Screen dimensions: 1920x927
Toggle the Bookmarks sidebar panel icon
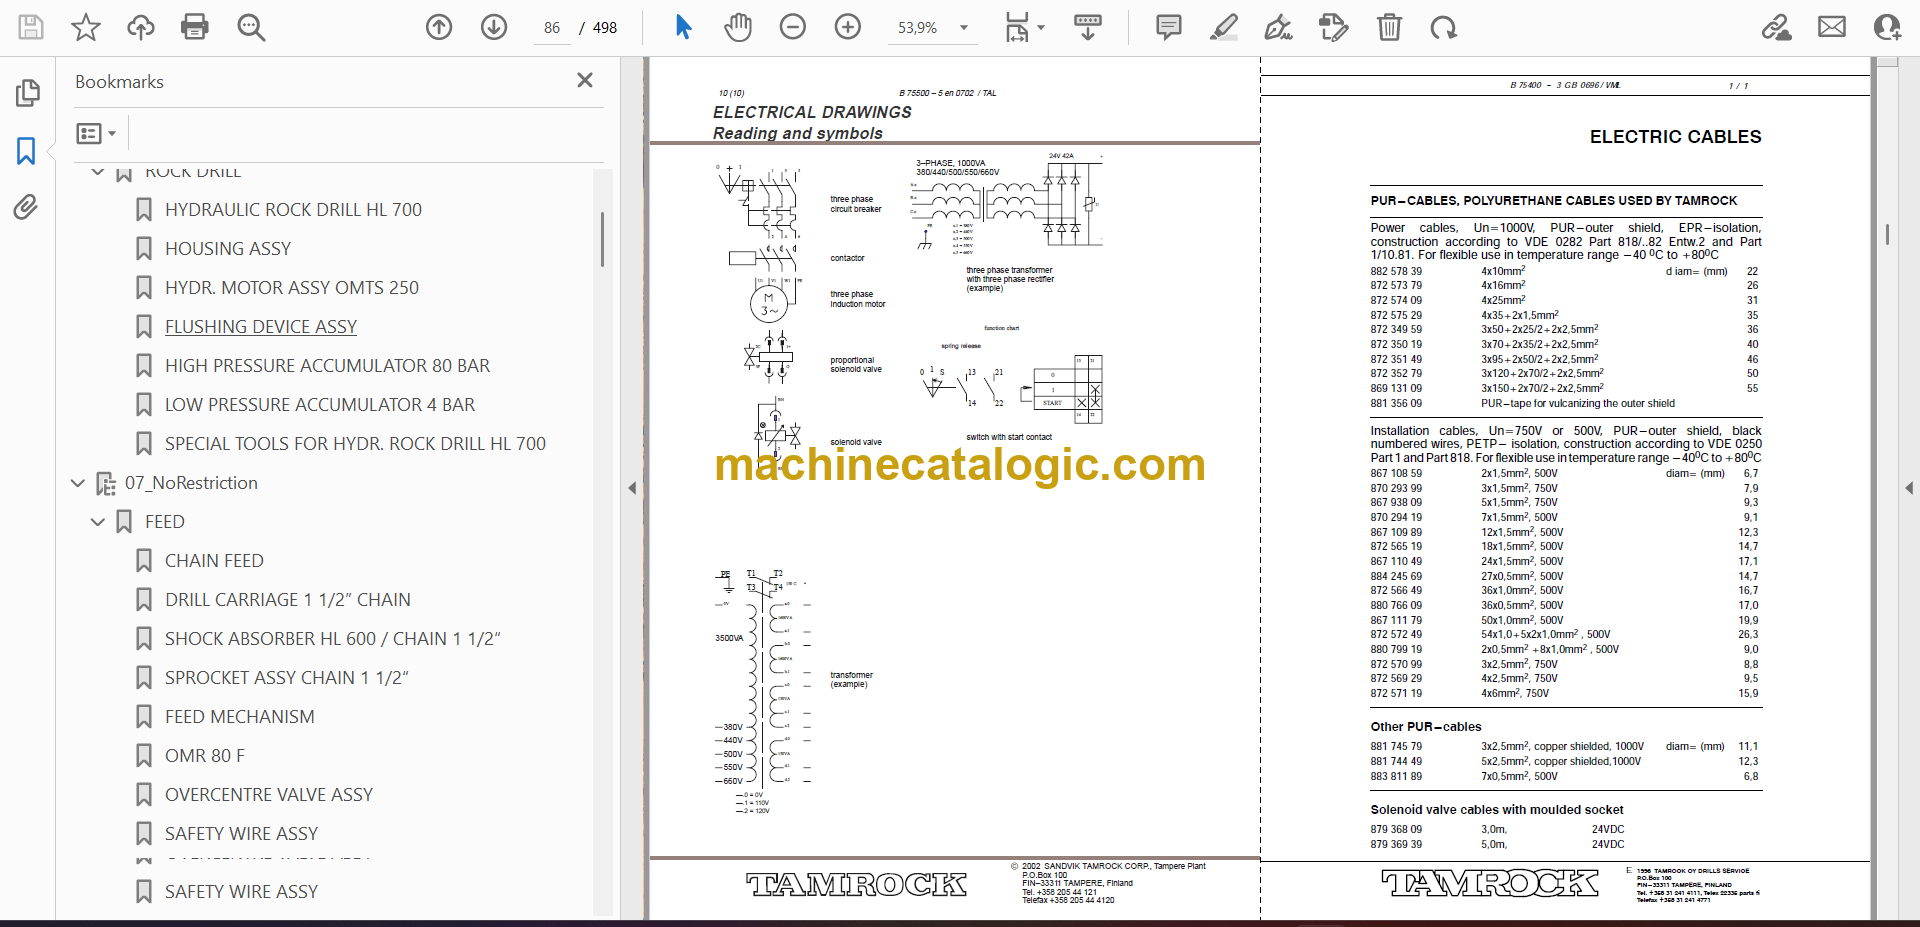click(x=27, y=151)
